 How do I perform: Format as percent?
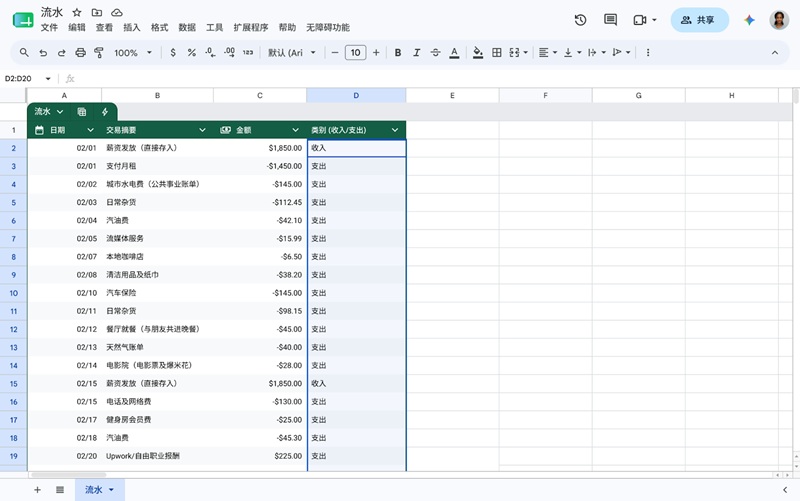tap(191, 53)
